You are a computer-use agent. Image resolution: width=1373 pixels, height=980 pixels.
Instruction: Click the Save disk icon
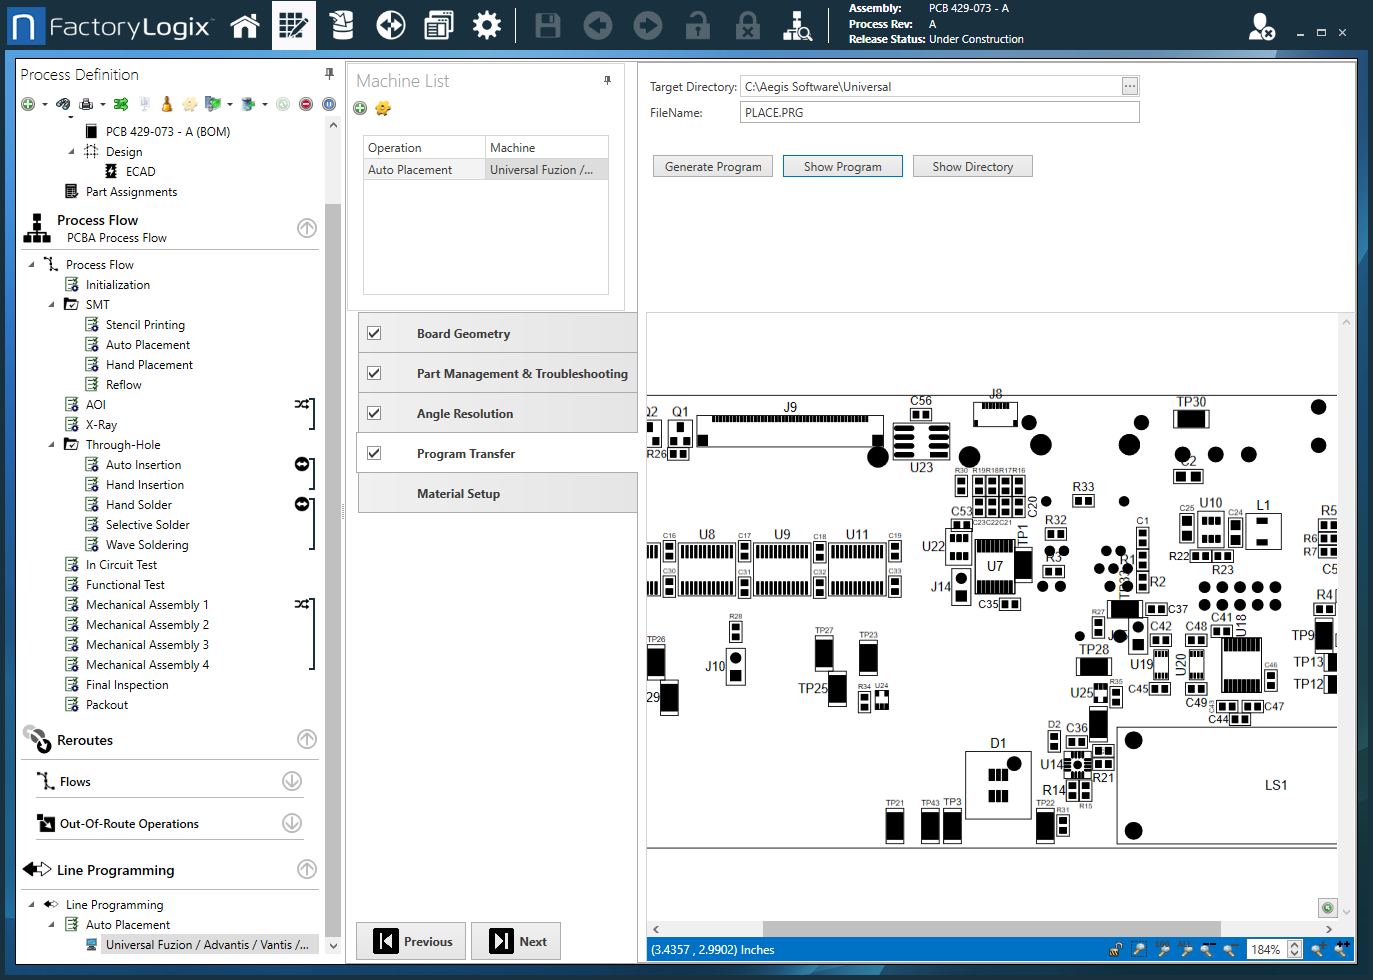[x=548, y=26]
